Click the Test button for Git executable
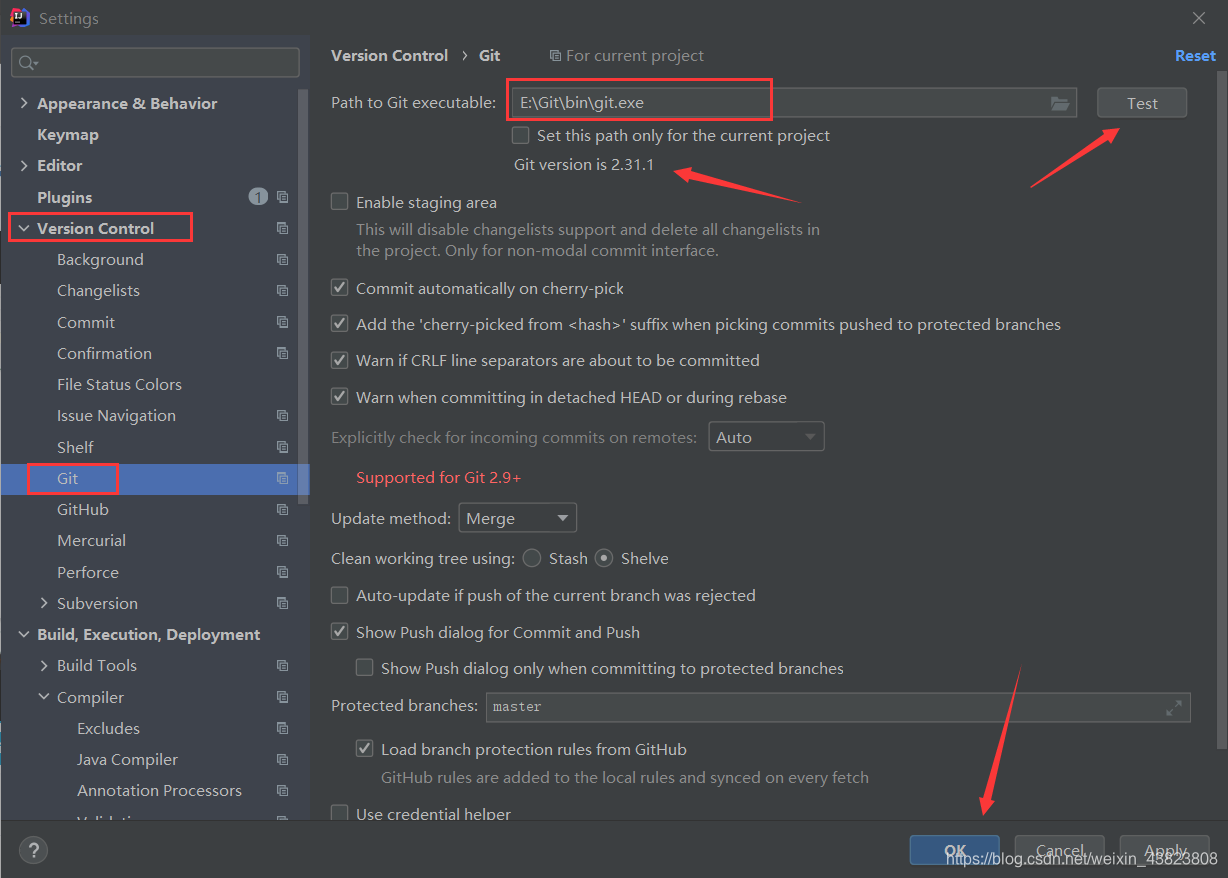The height and width of the screenshot is (878, 1228). (1142, 103)
